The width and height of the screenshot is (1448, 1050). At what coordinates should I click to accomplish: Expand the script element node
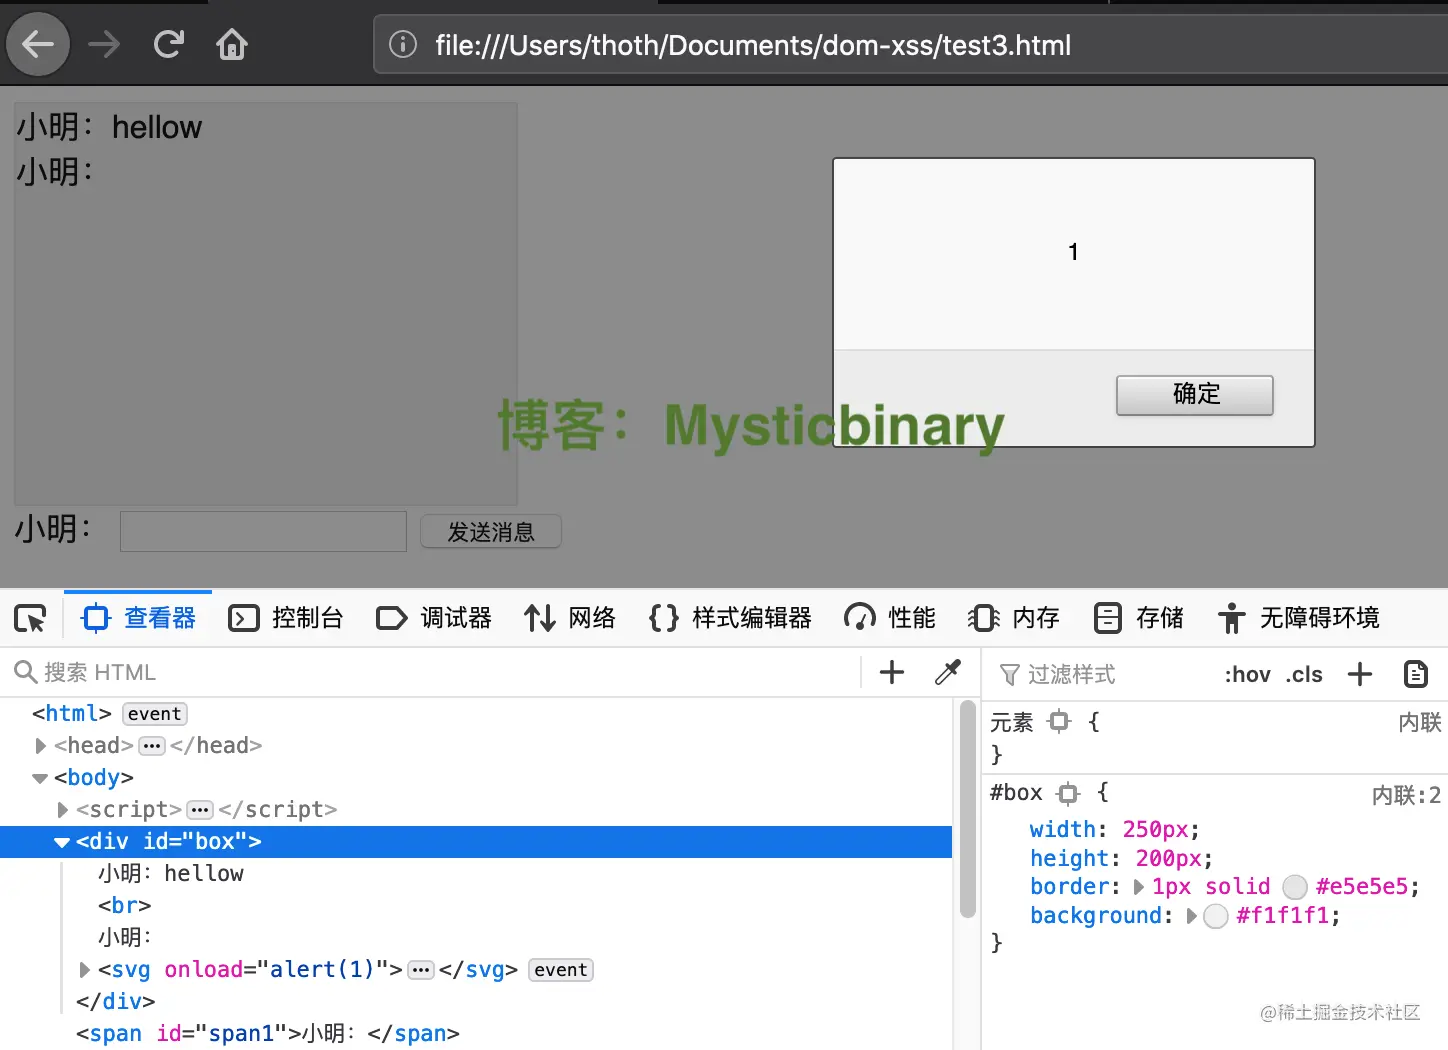pos(62,809)
